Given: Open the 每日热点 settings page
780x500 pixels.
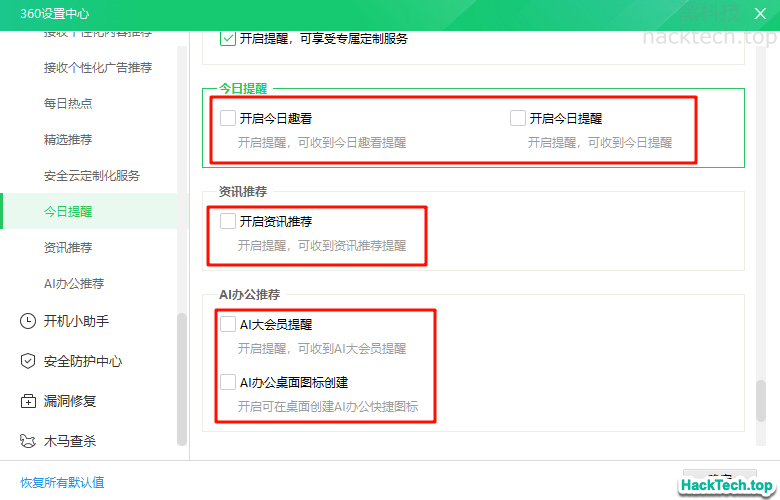Looking at the screenshot, I should (x=68, y=103).
